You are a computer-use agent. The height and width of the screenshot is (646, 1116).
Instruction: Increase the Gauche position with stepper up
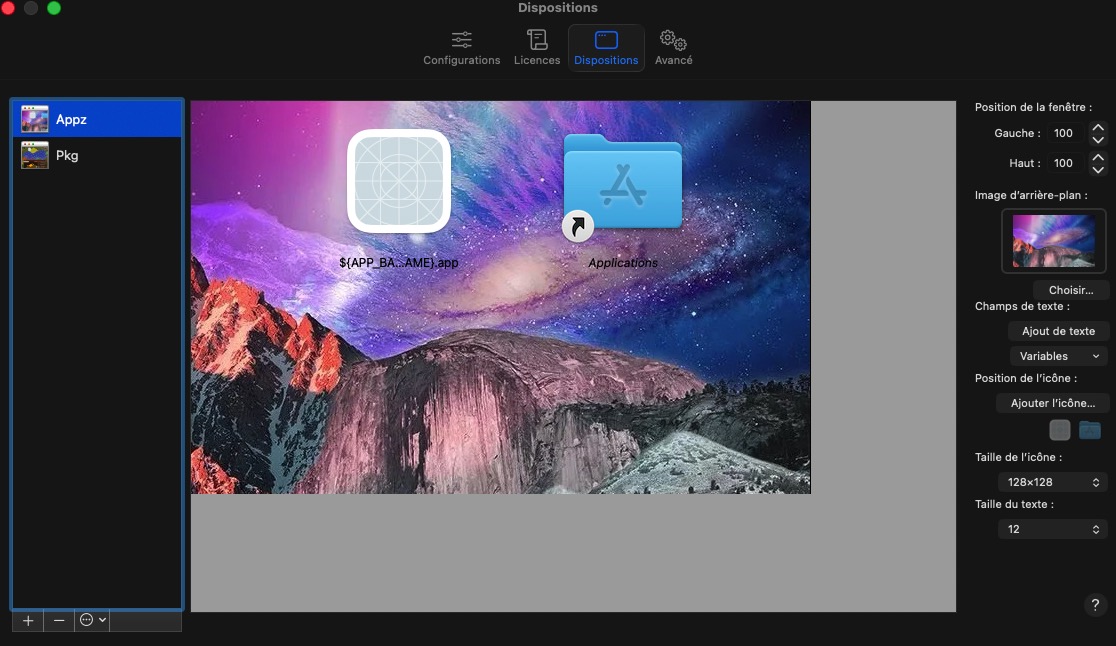[1098, 127]
